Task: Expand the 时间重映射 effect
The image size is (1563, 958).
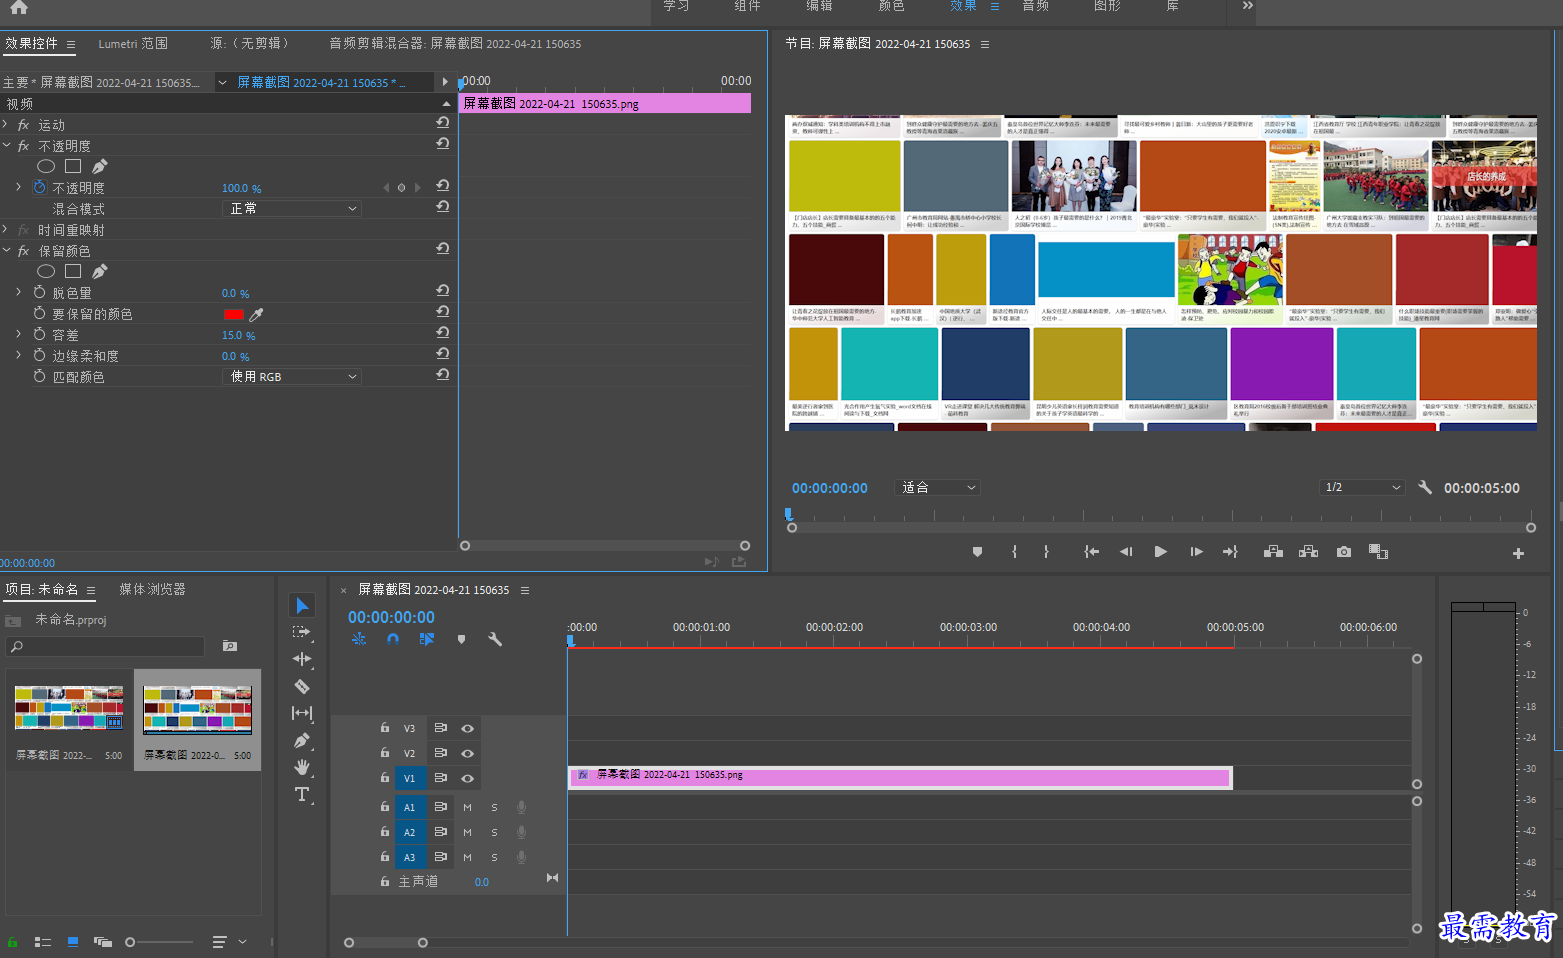Action: (x=6, y=230)
